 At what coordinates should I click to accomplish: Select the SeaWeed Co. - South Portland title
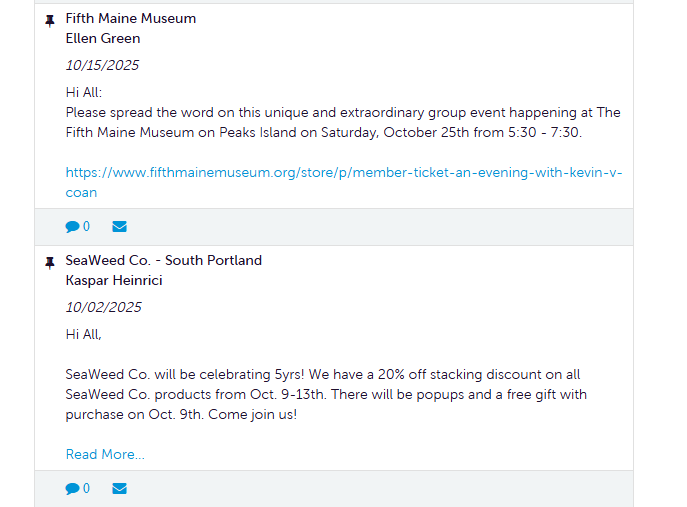[x=164, y=260]
